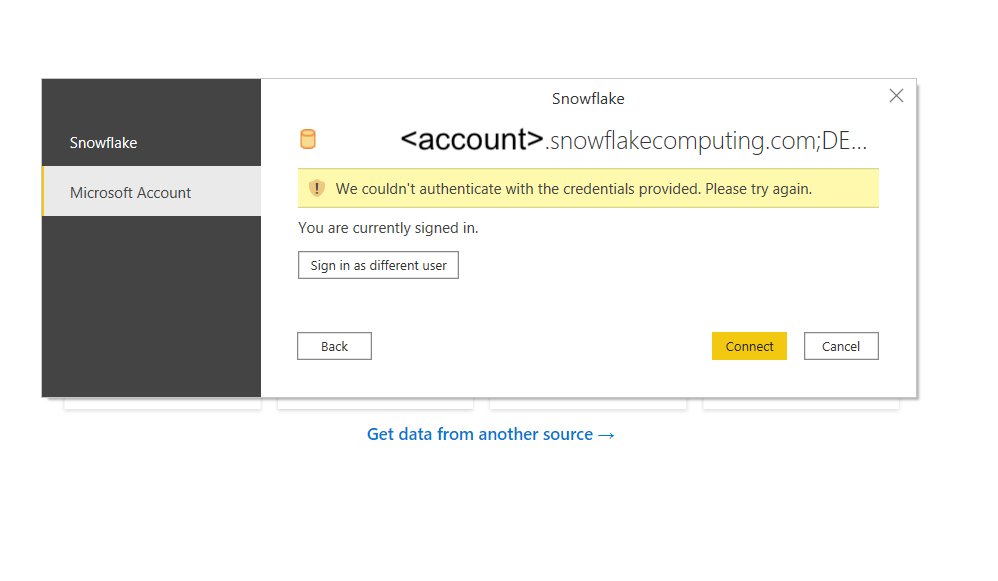
Task: Go back with the Back button
Action: pyautogui.click(x=334, y=346)
